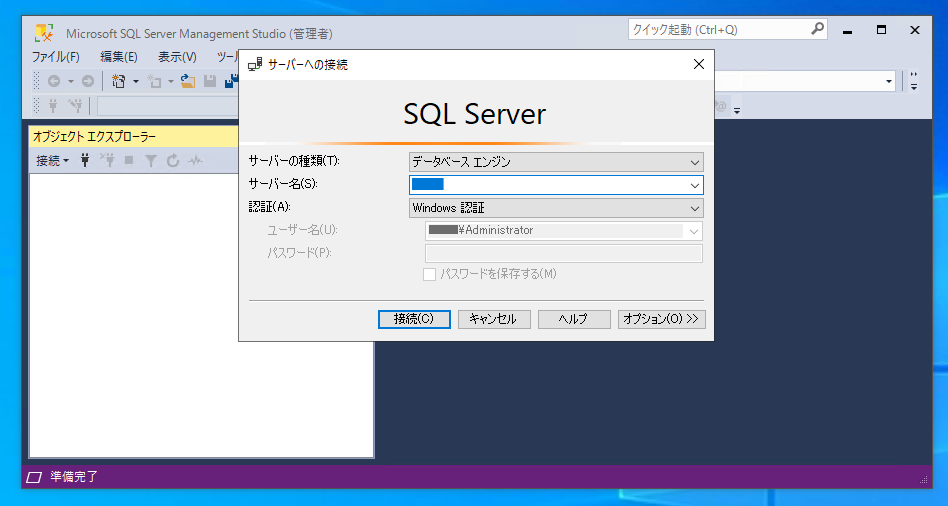948x506 pixels.
Task: Click the 接続(C) connect button
Action: [414, 319]
